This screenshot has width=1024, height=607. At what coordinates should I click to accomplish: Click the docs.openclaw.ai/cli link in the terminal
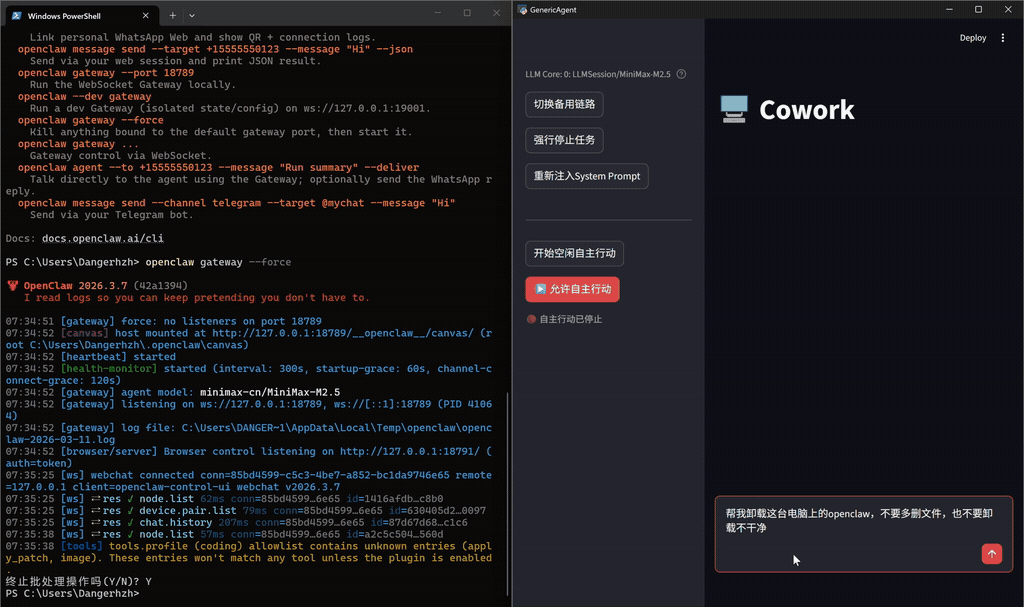point(103,238)
